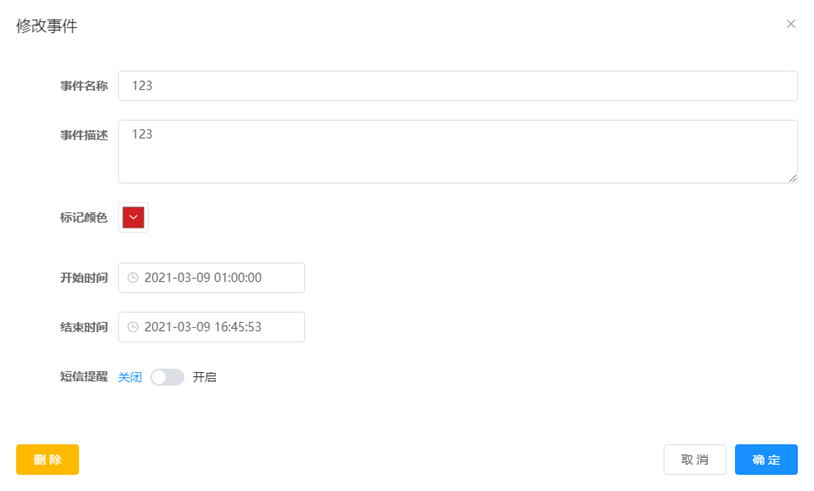The width and height of the screenshot is (814, 491).
Task: Open the 结束时间 date-time picker field
Action: 211,327
